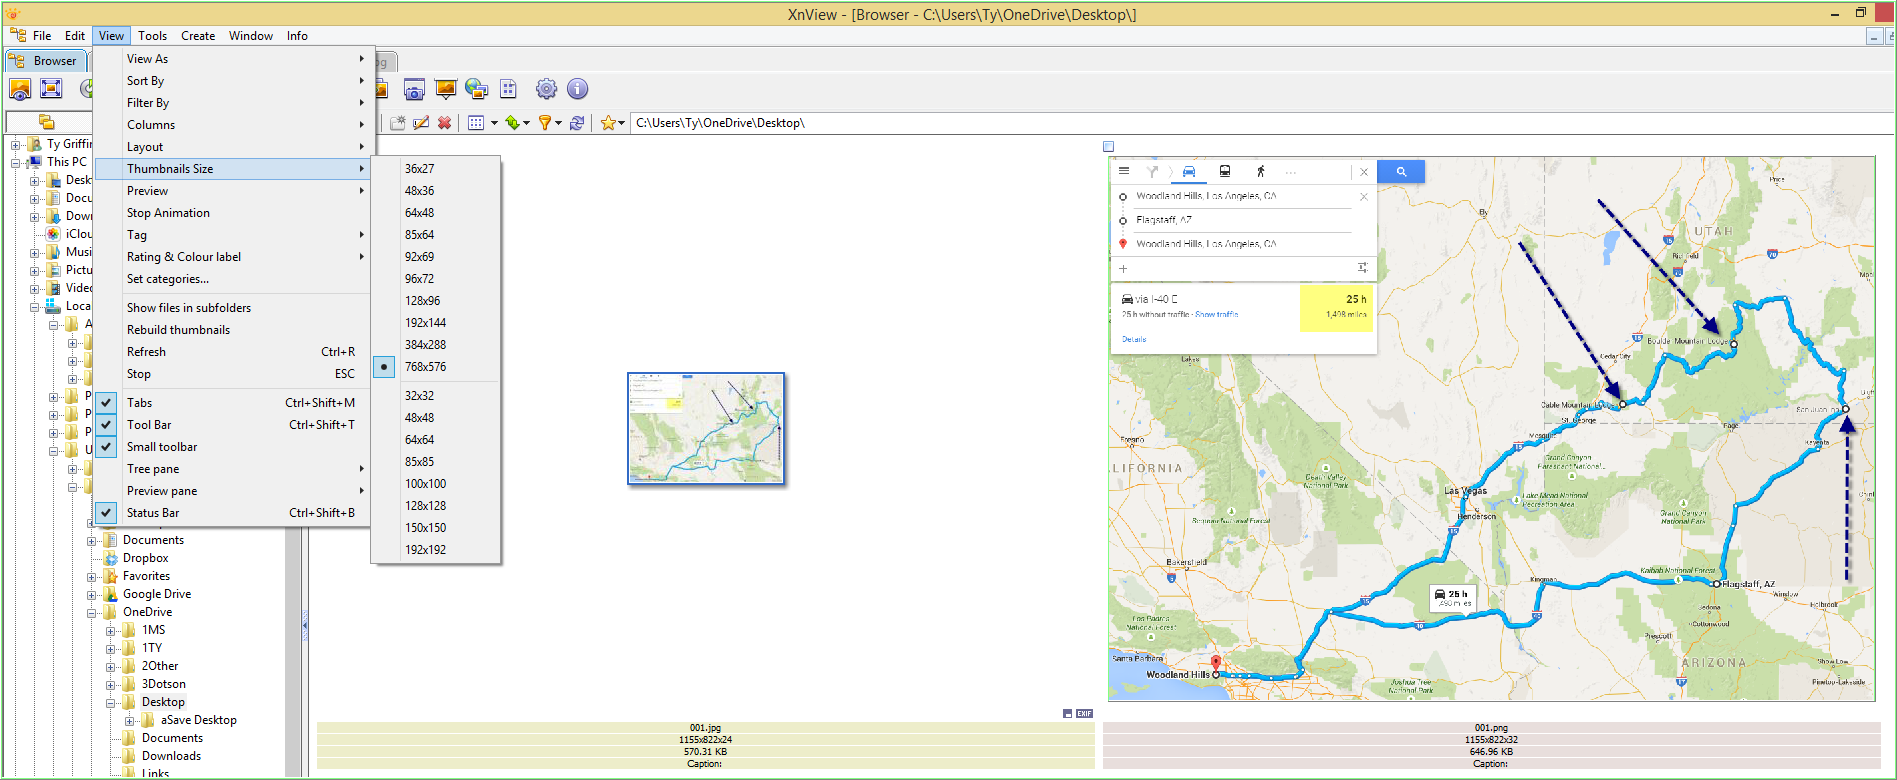
Task: Open the Sort By submenu
Action: pos(145,81)
